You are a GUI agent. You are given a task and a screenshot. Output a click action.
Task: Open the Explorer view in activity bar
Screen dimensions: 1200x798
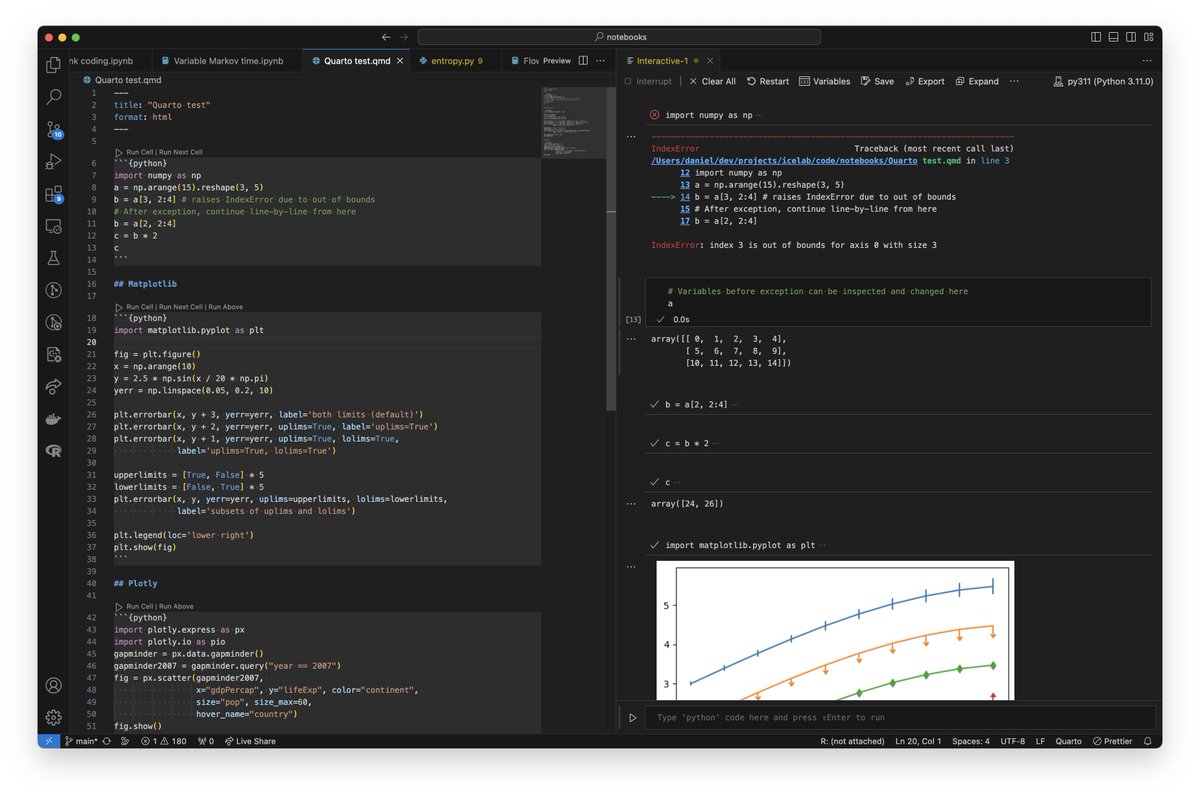click(x=54, y=65)
